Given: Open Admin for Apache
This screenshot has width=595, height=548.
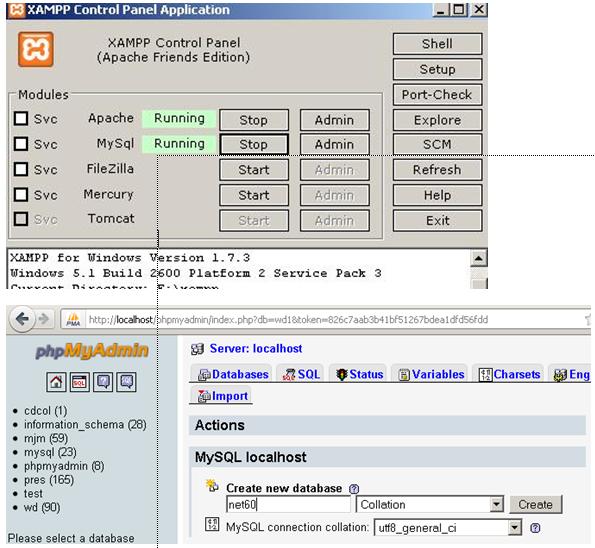Looking at the screenshot, I should tap(335, 120).
